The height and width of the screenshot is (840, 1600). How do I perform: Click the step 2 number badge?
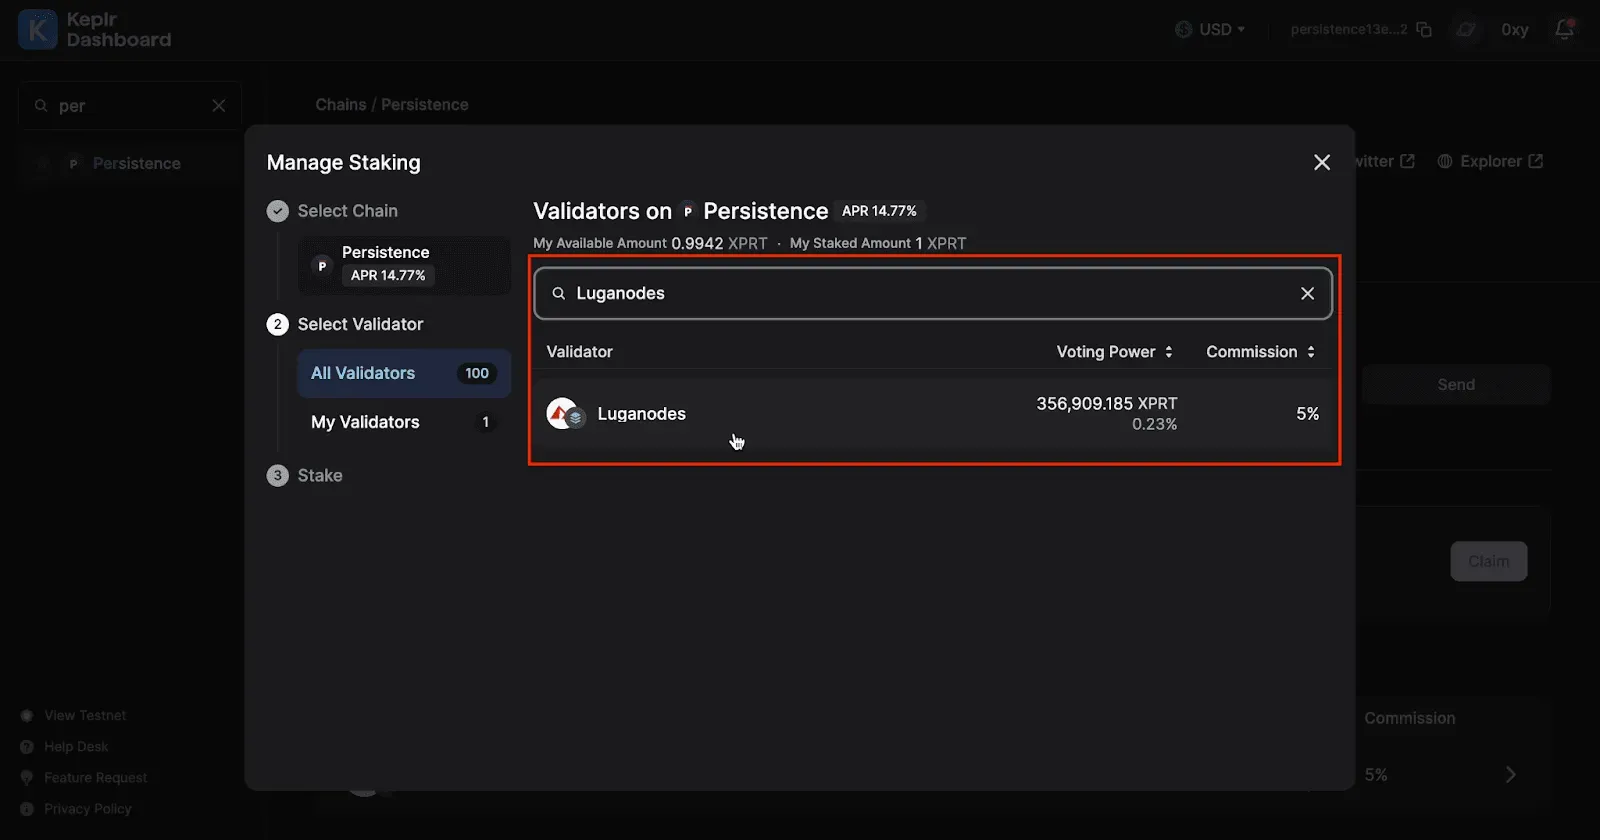[x=278, y=324]
